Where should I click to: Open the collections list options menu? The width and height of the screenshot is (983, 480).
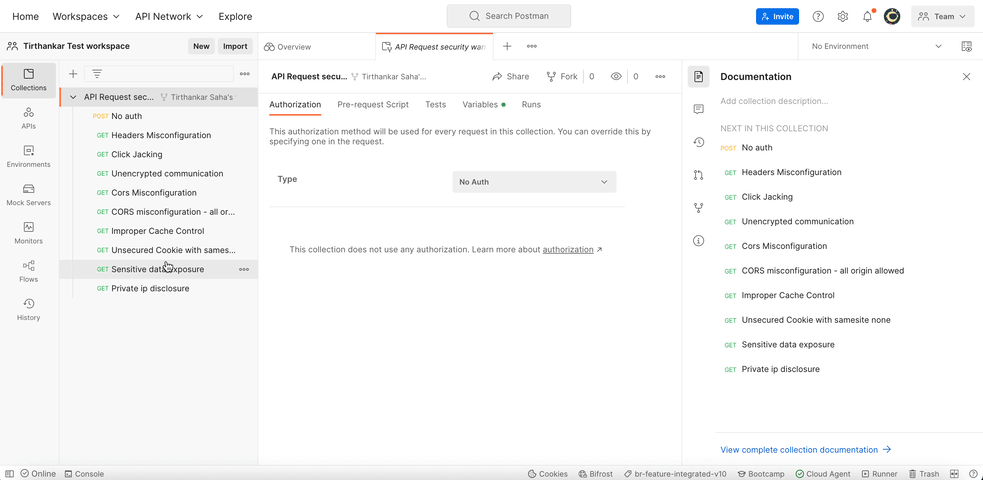(244, 74)
